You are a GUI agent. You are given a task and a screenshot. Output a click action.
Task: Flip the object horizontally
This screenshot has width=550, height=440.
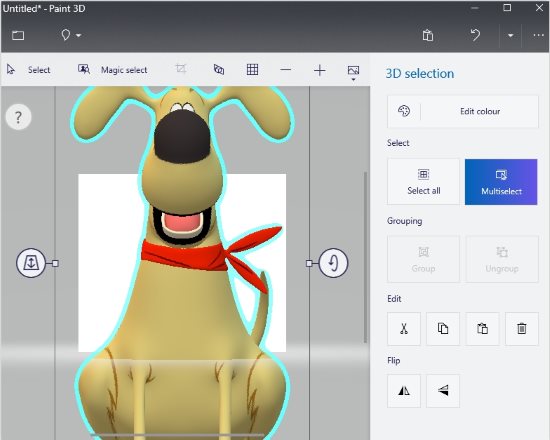(404, 391)
